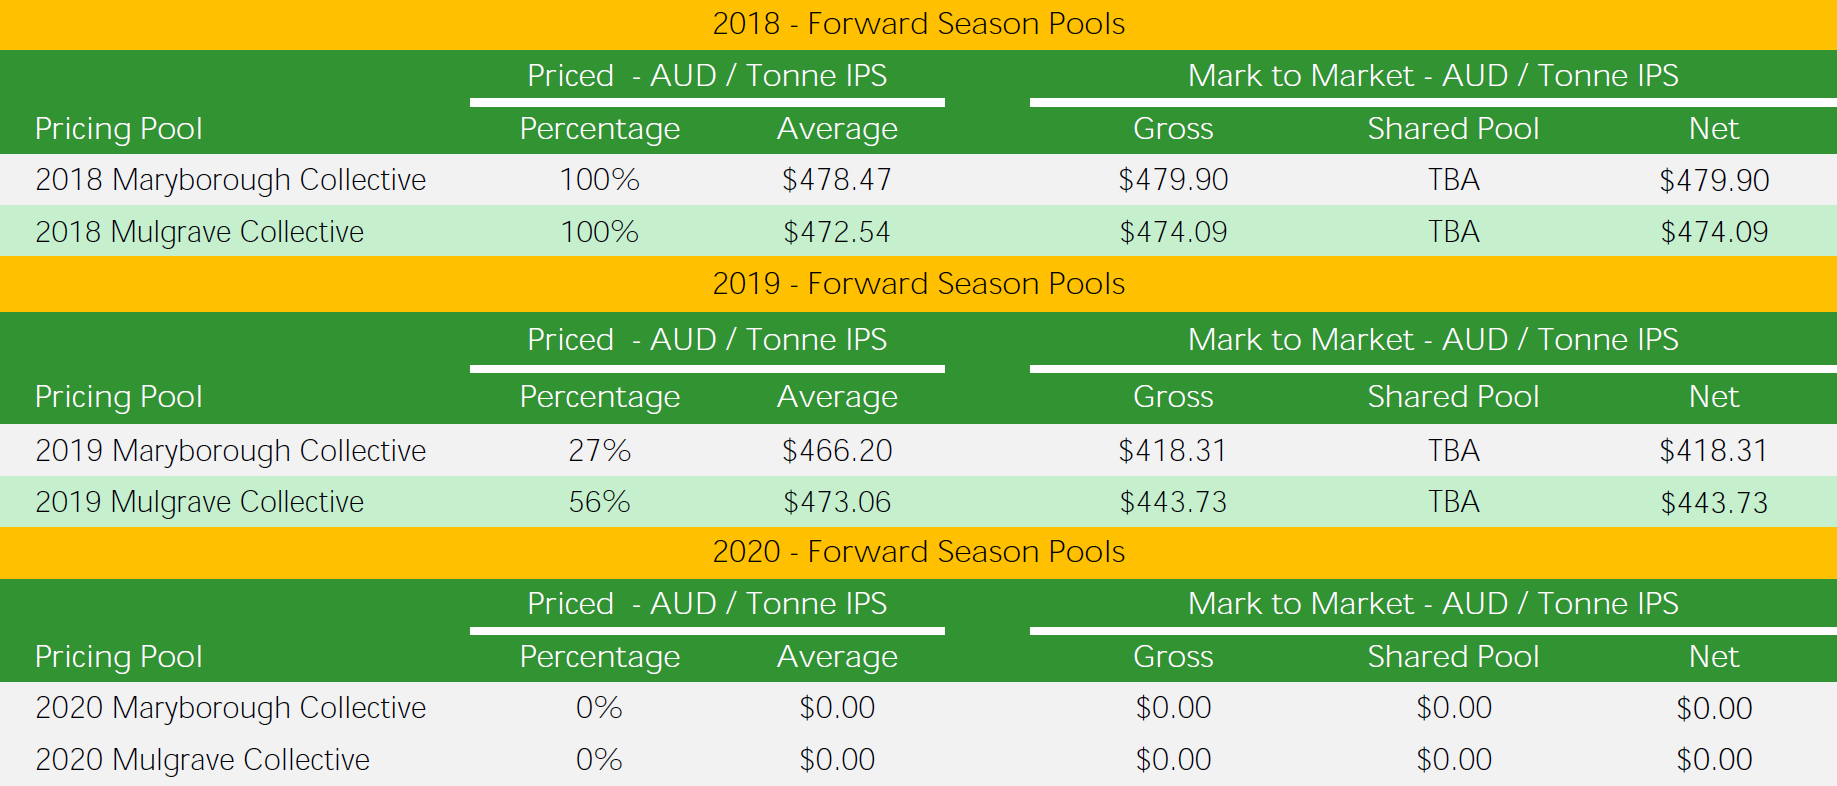This screenshot has width=1837, height=786.
Task: Click the 56% priced percentage cell
Action: click(x=599, y=502)
